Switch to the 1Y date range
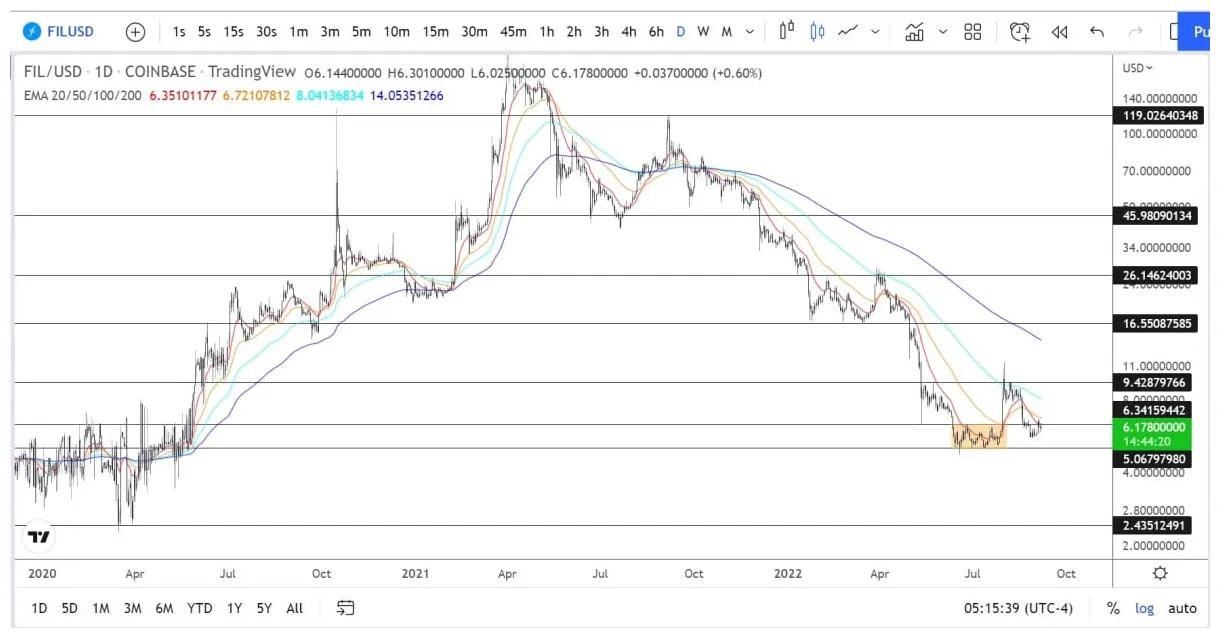This screenshot has width=1220, height=638. pyautogui.click(x=234, y=608)
